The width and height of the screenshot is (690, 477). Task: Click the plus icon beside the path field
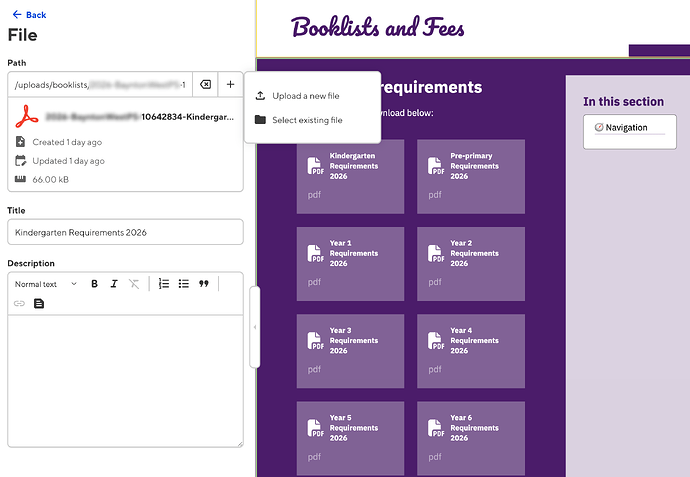[230, 85]
